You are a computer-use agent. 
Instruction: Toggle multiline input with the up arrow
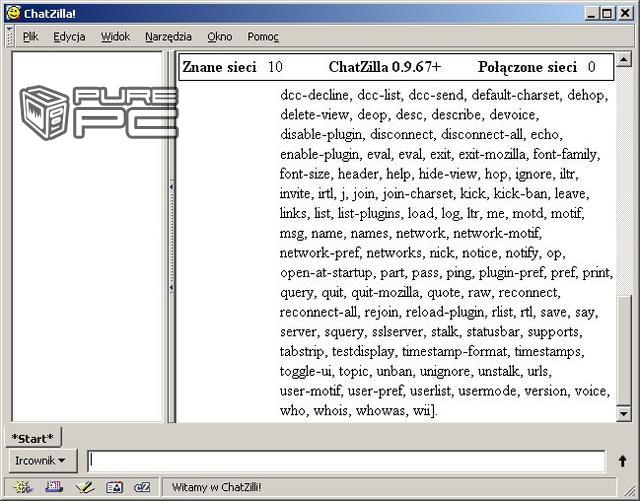622,461
